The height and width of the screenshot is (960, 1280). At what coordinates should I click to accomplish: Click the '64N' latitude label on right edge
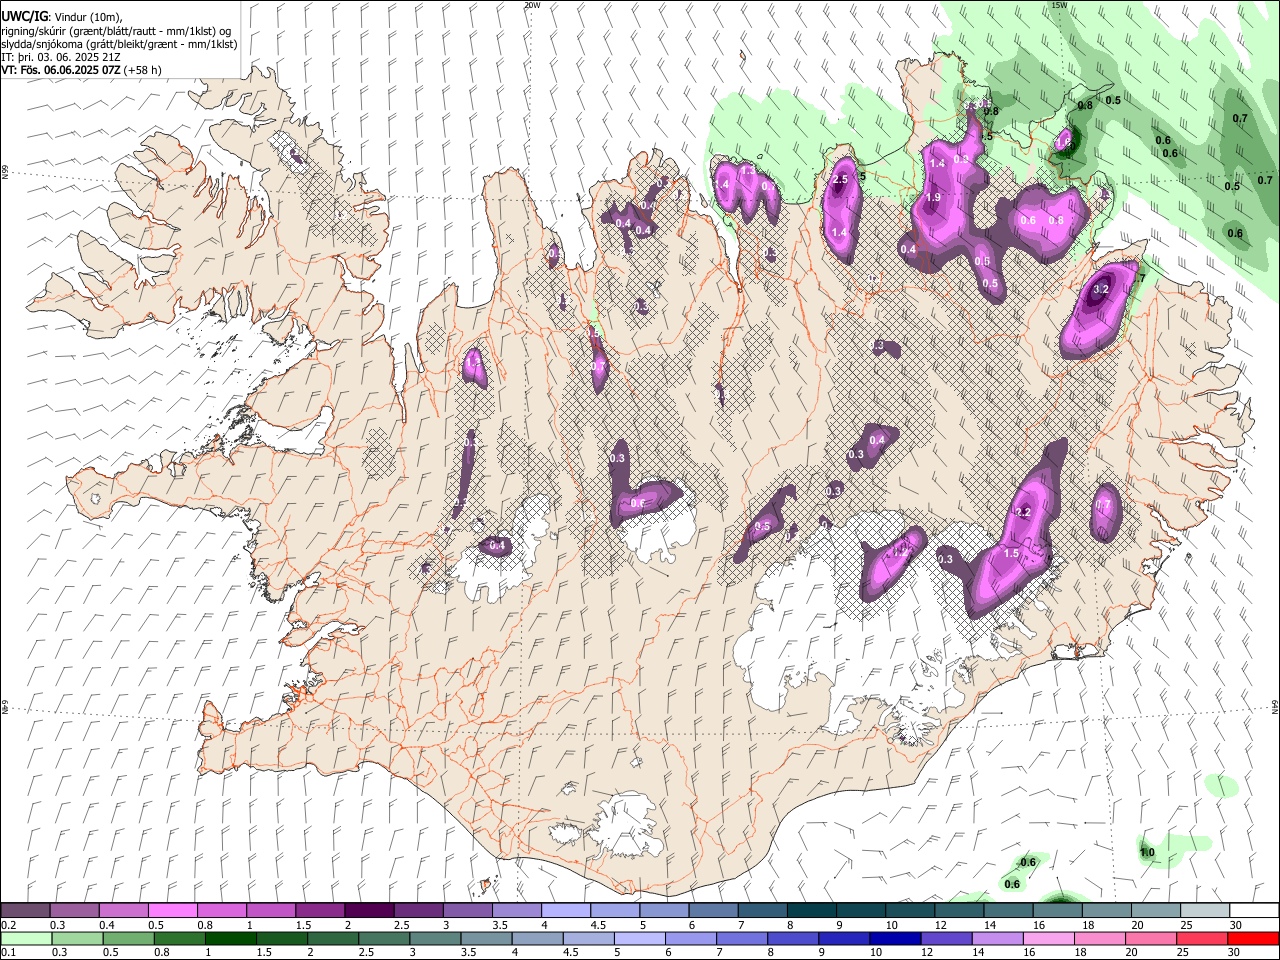pyautogui.click(x=1275, y=706)
